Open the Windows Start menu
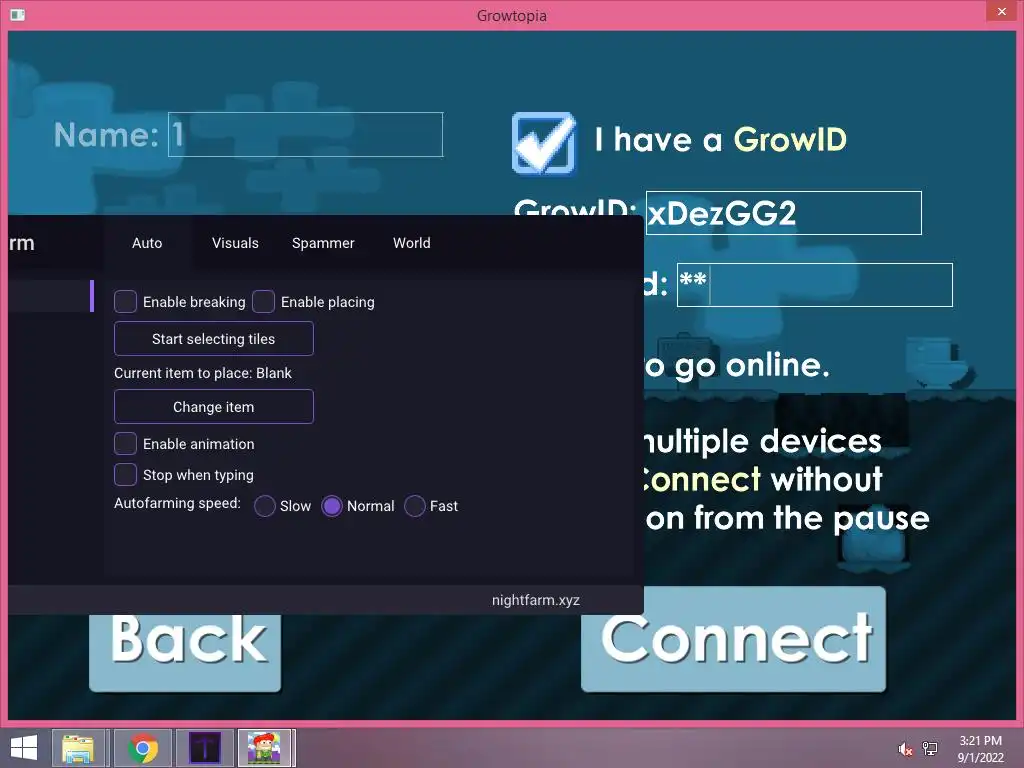Screen dimensions: 1024x768 point(24,748)
